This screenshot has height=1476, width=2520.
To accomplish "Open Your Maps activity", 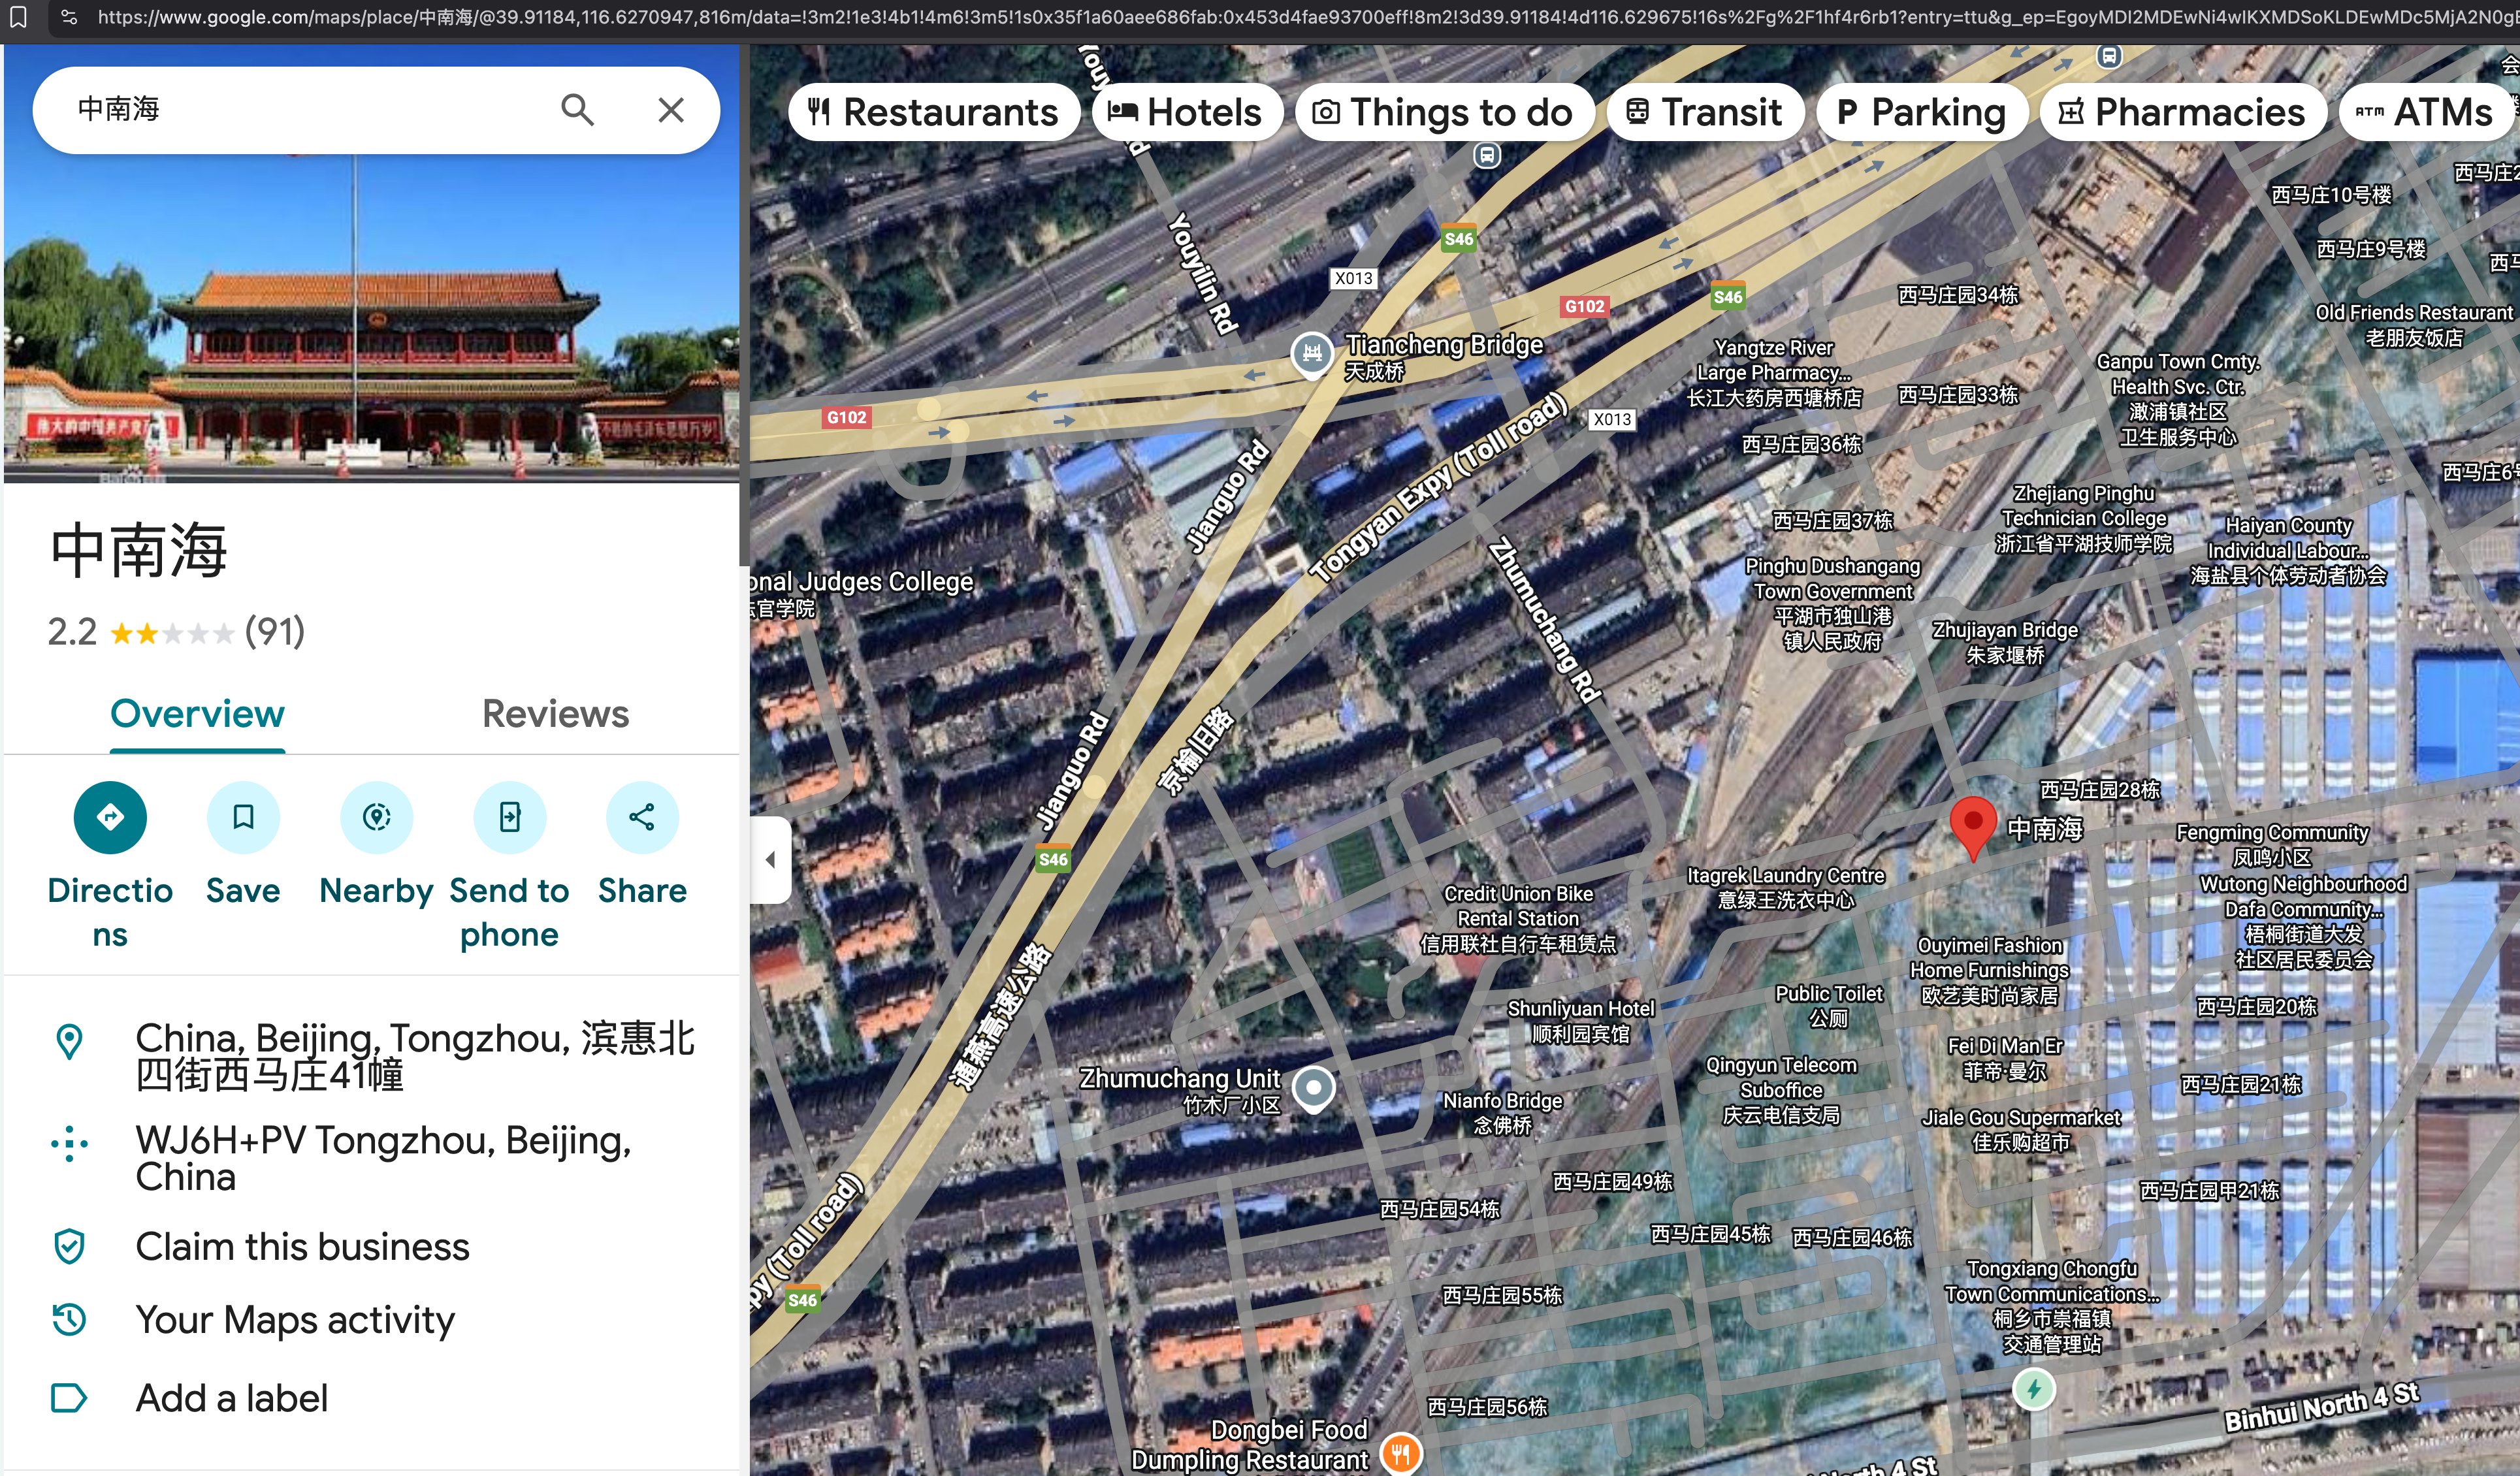I will [x=295, y=1320].
